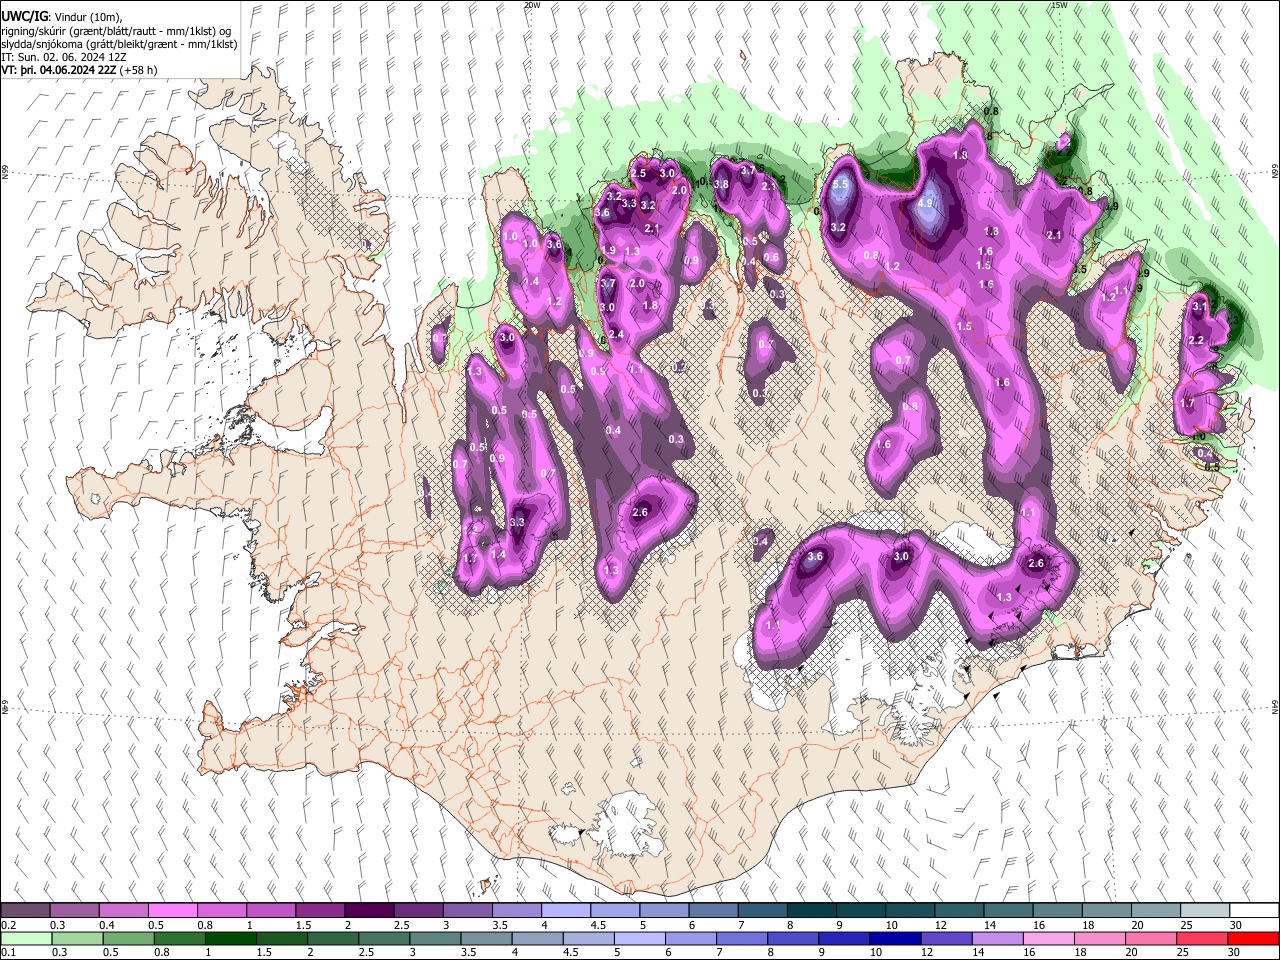Pick the palest green swatch labeled 0.1

click(26, 938)
